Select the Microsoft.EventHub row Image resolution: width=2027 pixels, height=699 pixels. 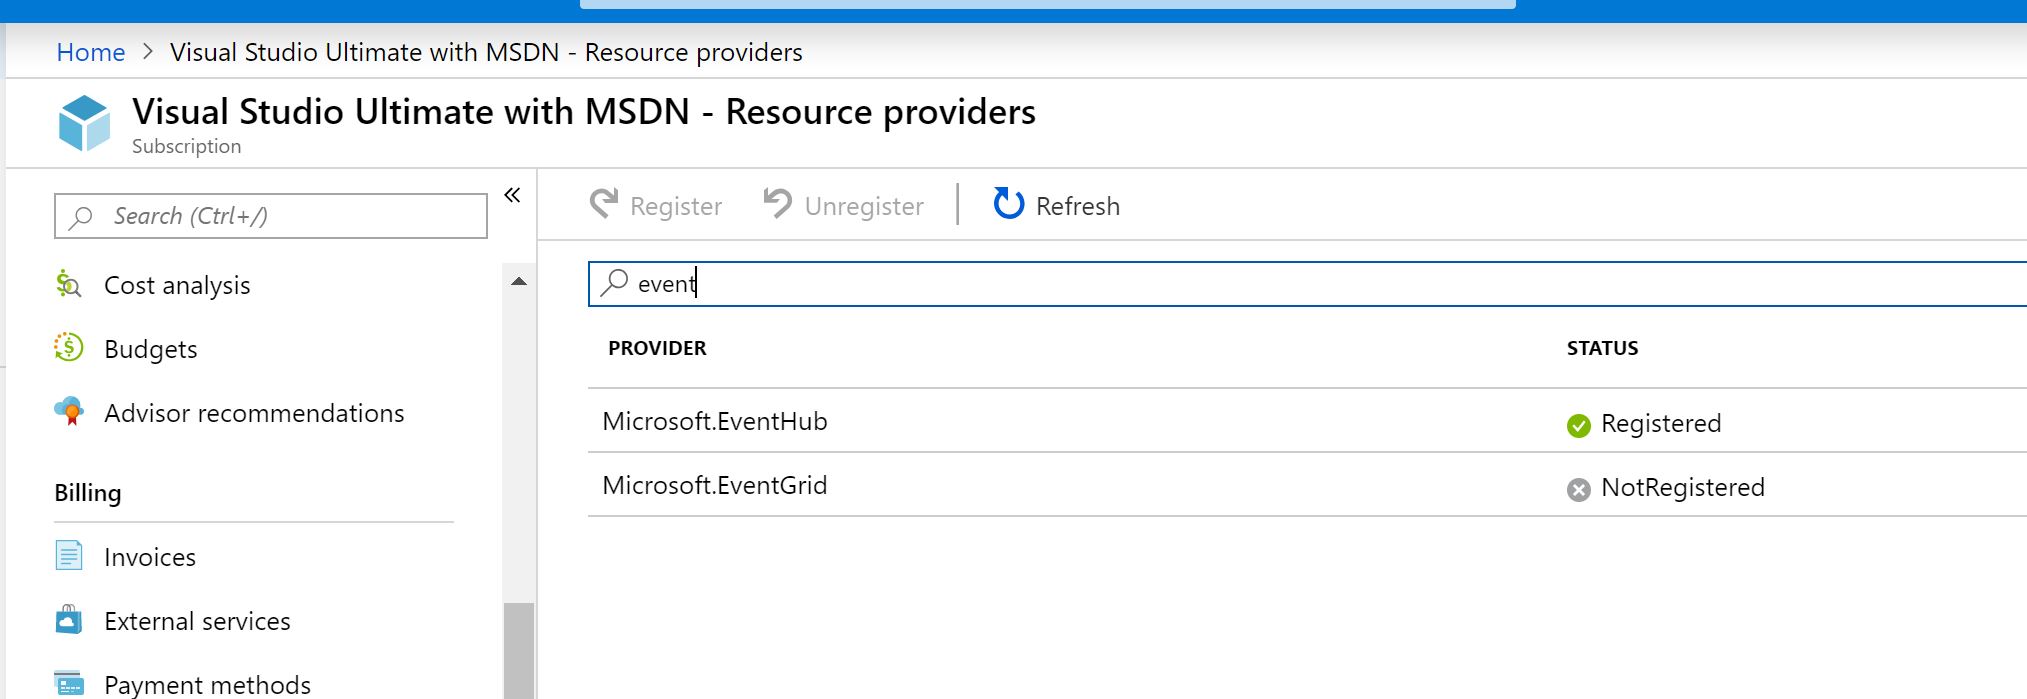[1307, 421]
